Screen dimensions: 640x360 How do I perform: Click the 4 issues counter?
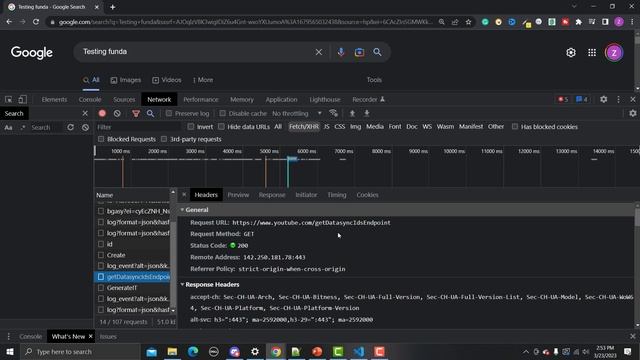tap(582, 99)
